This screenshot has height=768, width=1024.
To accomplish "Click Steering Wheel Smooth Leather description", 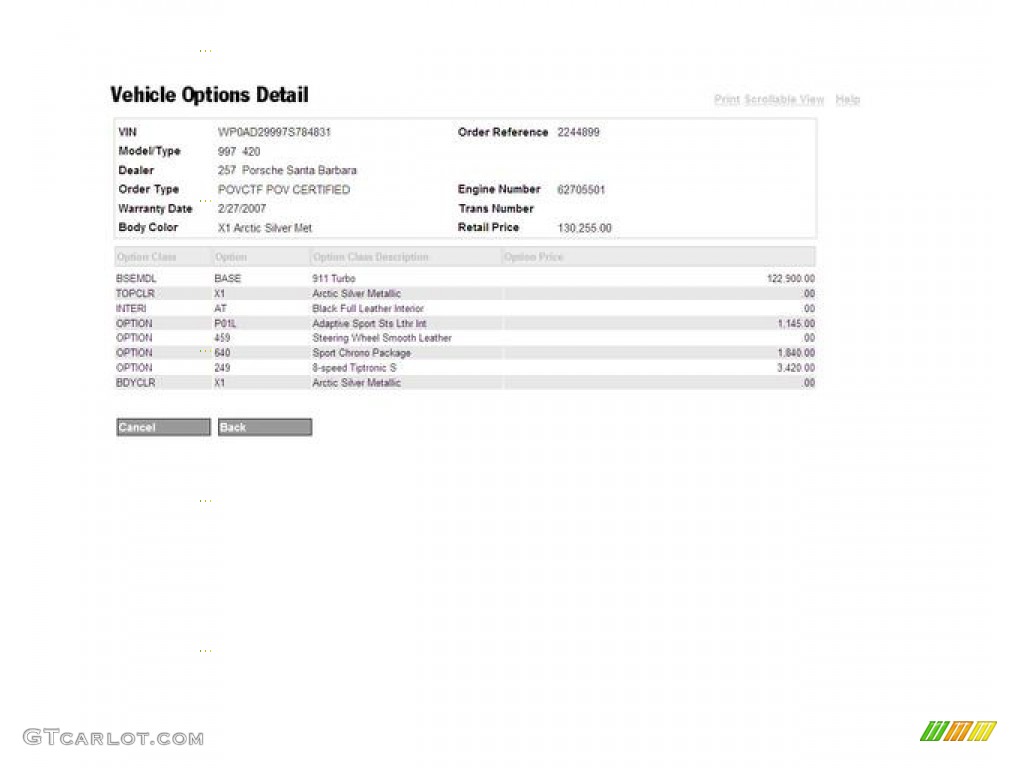I will click(x=381, y=338).
